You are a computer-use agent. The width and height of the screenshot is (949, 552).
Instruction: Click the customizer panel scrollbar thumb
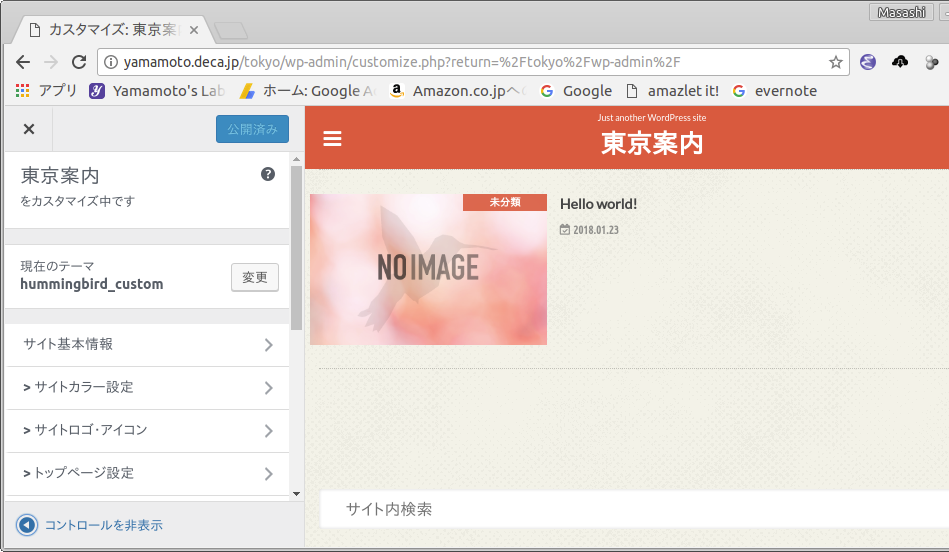tap(297, 248)
